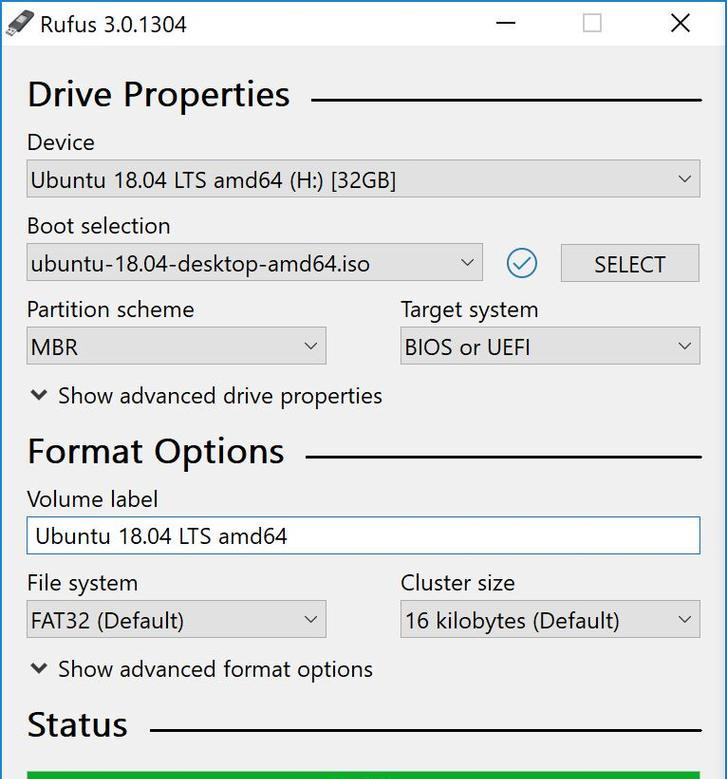Viewport: 727px width, 779px height.
Task: Open the Boot selection dropdown
Action: pyautogui.click(x=254, y=262)
